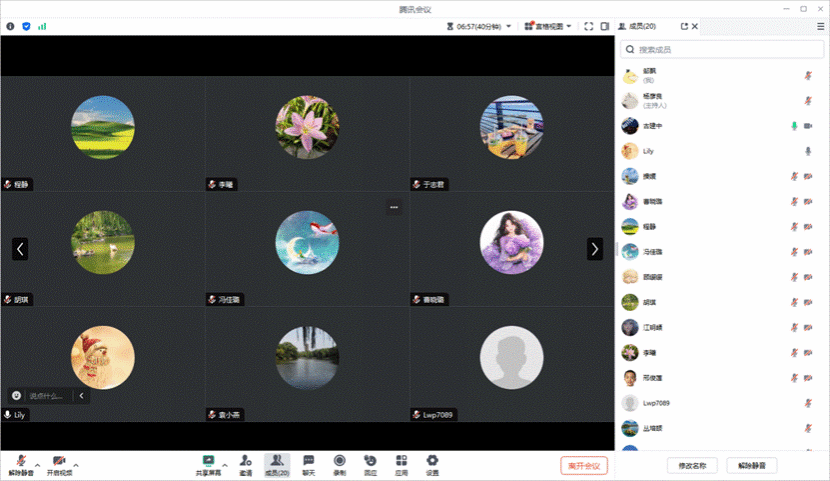Open 设置 settings gear
This screenshot has height=481, width=830.
click(x=432, y=465)
